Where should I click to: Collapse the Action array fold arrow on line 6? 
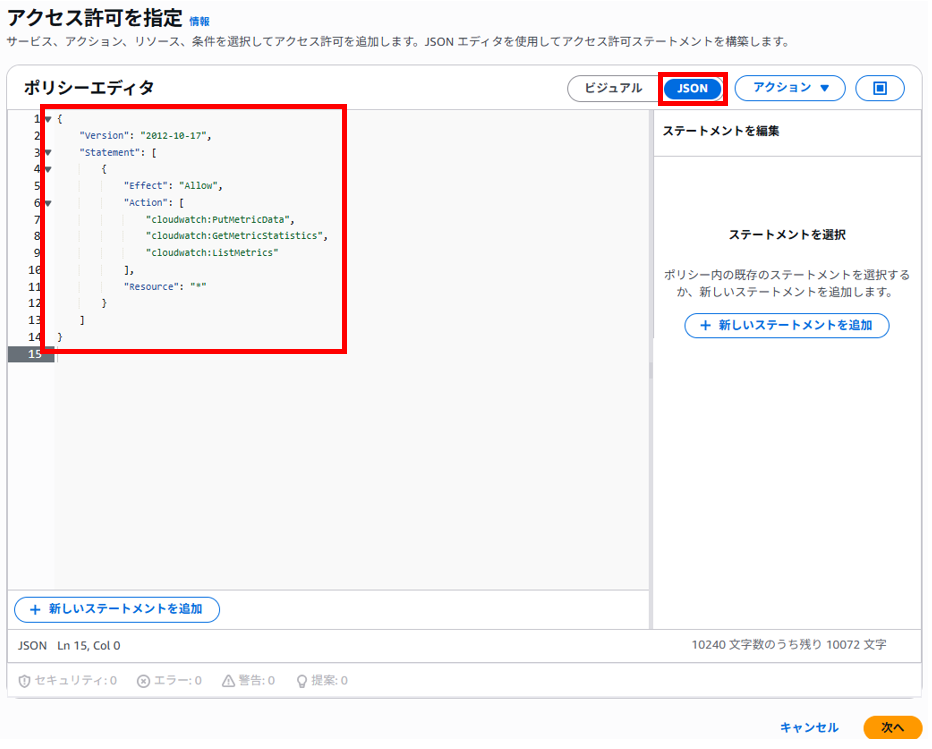pos(48,203)
